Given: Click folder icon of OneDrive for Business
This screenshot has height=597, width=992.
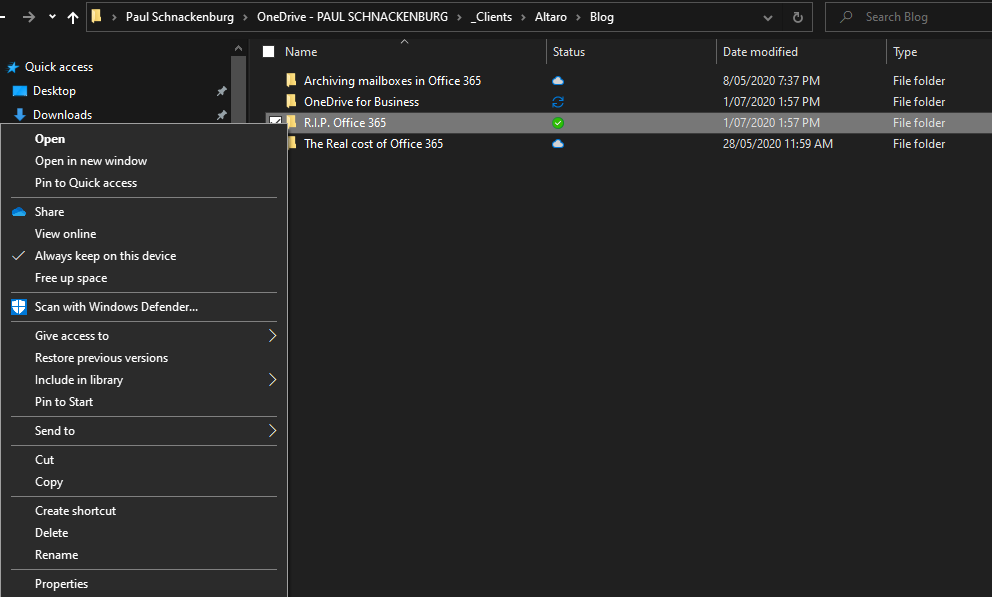Looking at the screenshot, I should click(291, 101).
